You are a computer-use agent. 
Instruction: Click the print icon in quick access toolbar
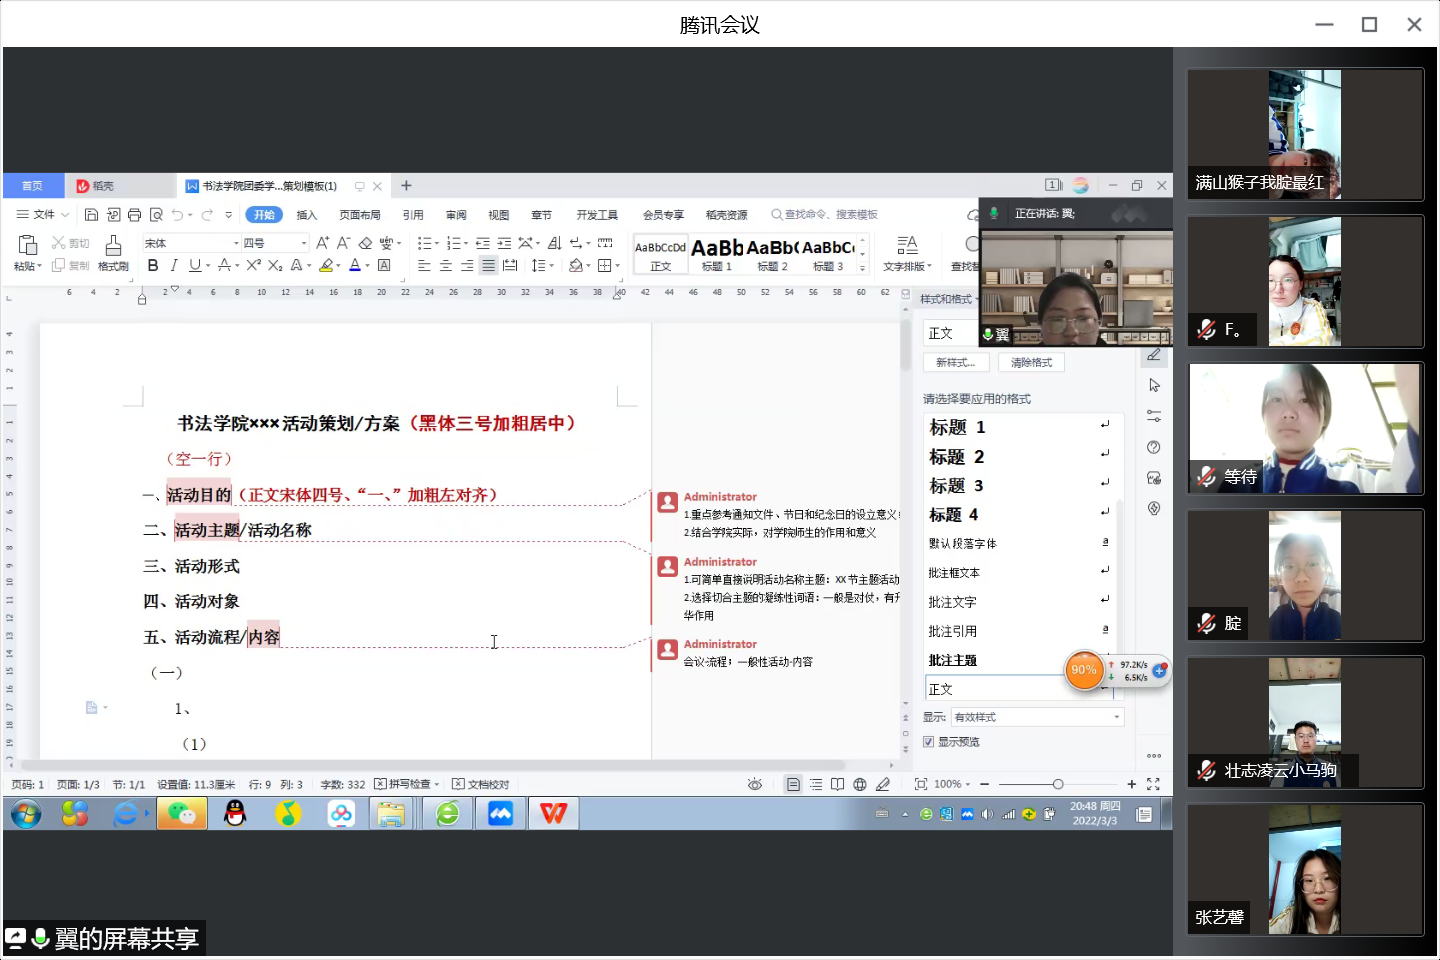pyautogui.click(x=134, y=215)
